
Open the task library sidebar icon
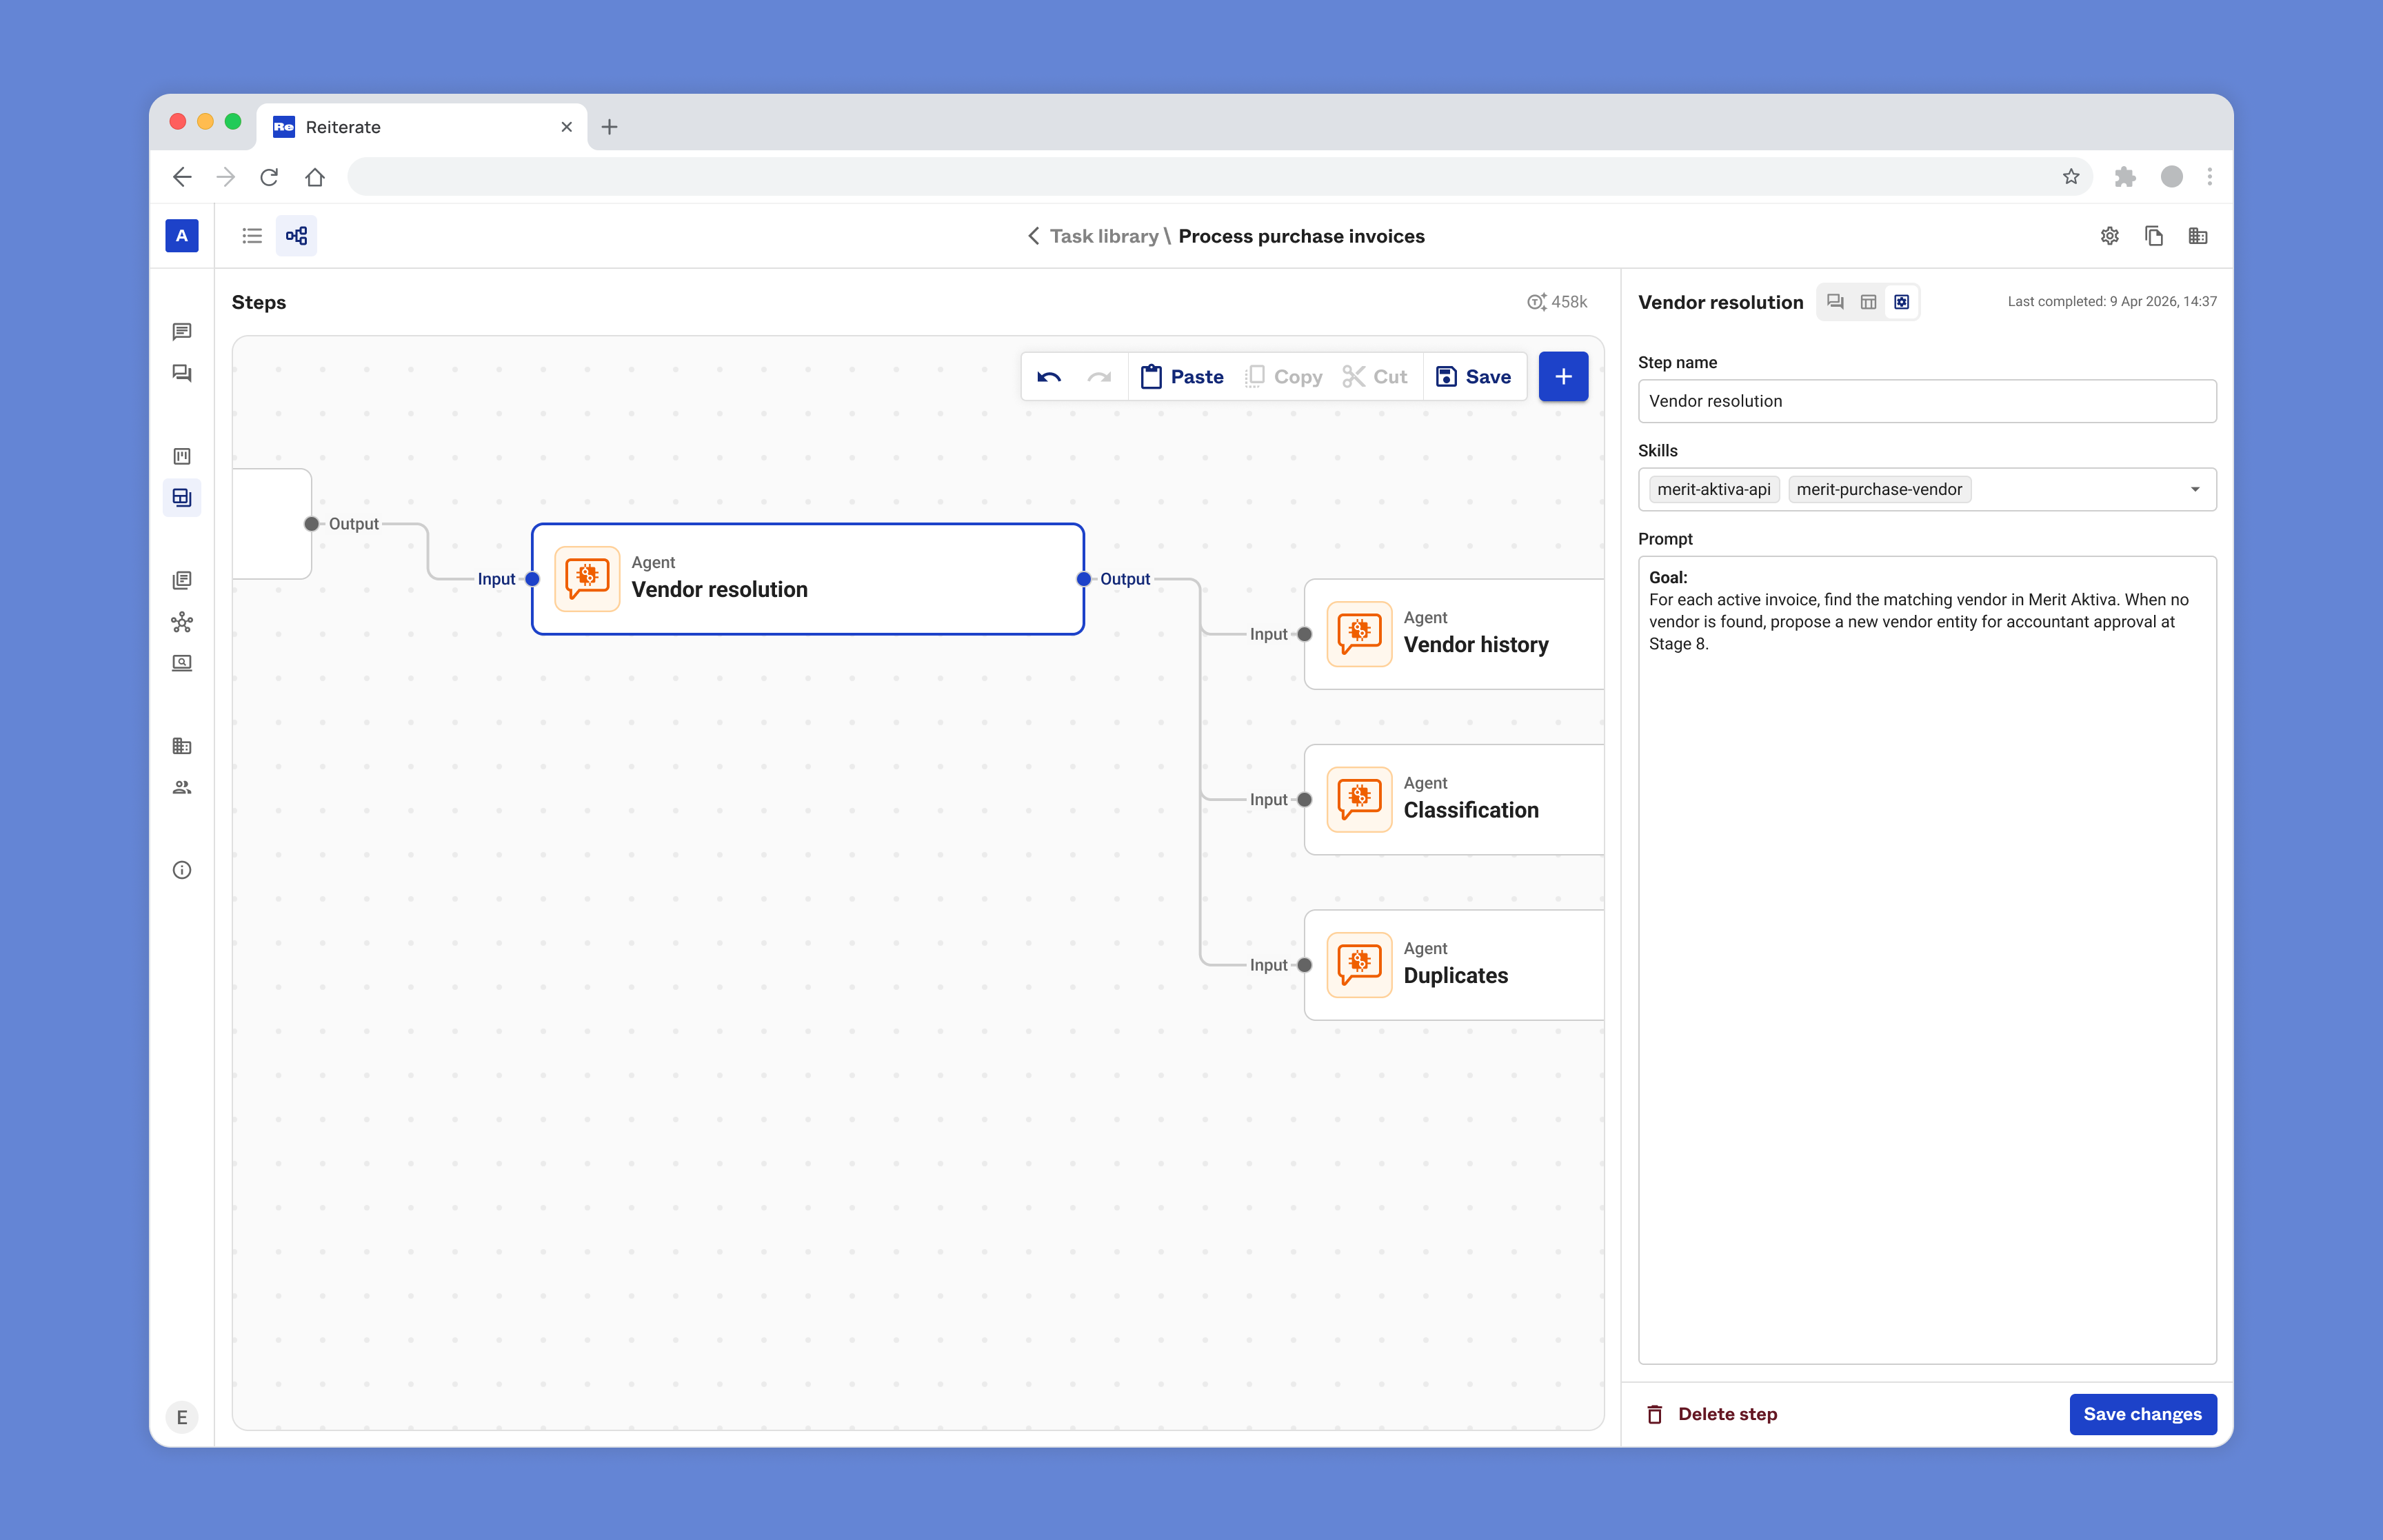[181, 497]
